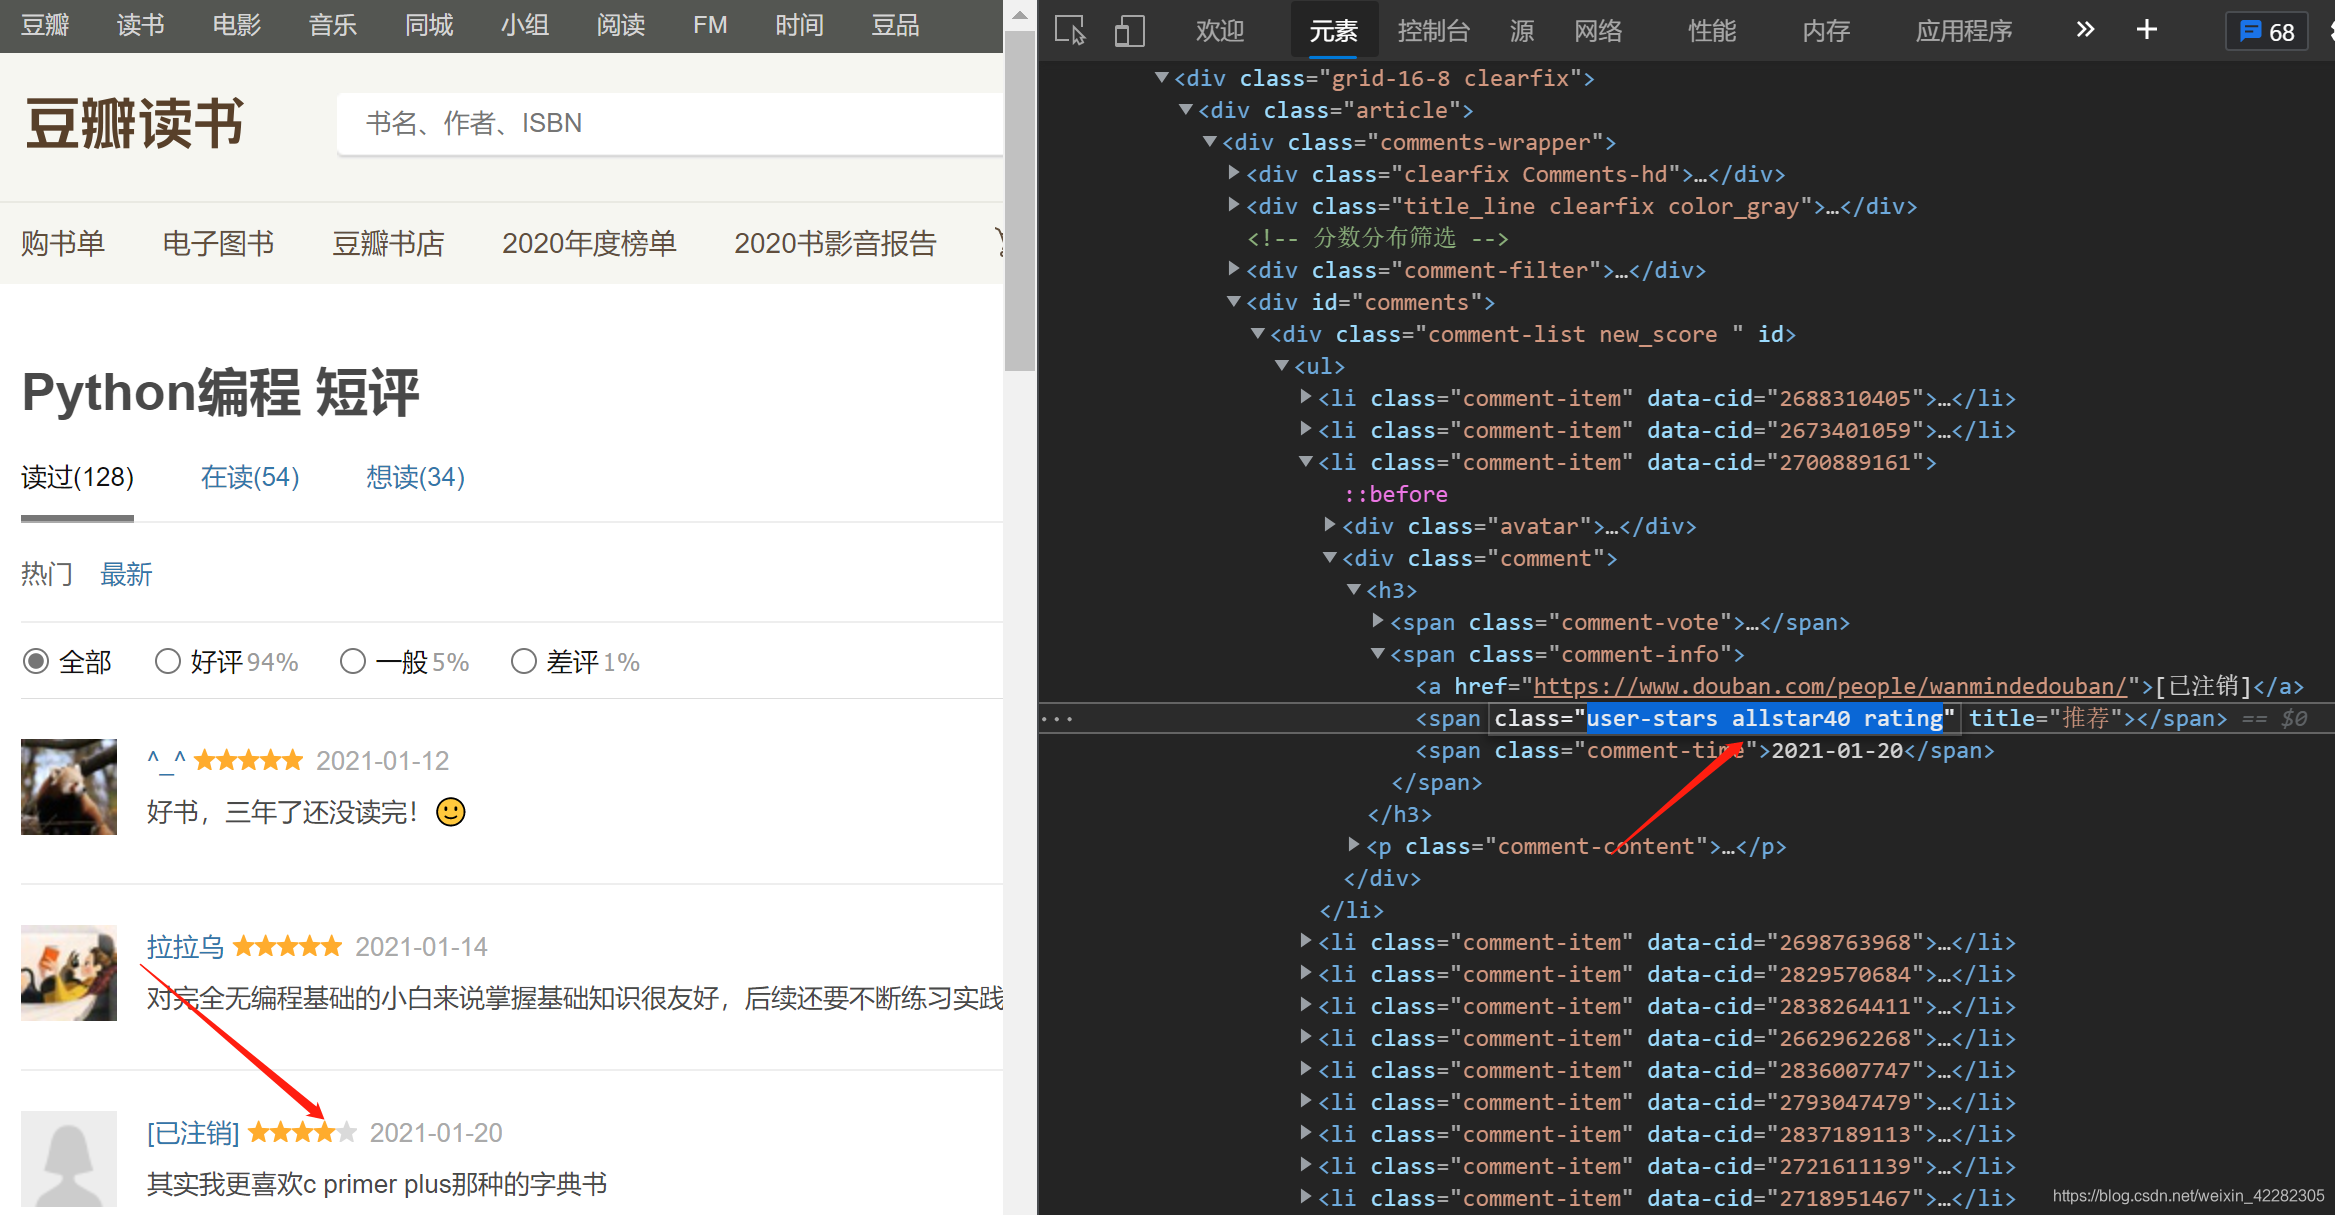Open 购书单 in the book sub-navigation
The width and height of the screenshot is (2335, 1215).
tap(63, 243)
